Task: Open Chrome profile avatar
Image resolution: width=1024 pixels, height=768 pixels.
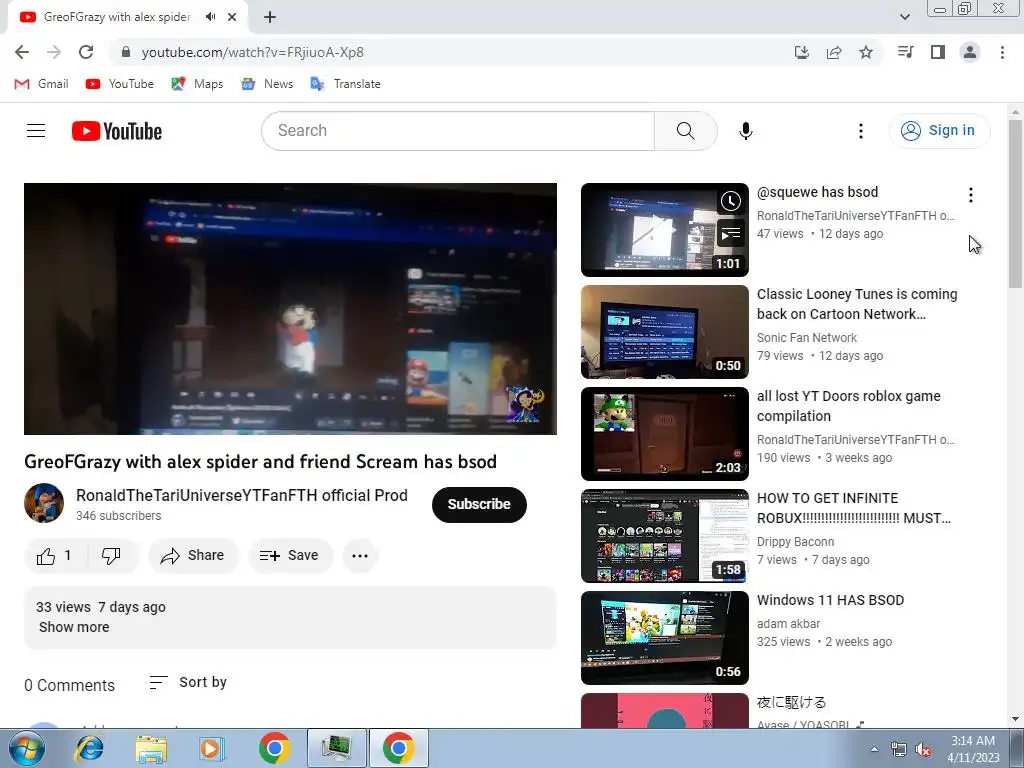Action: (970, 52)
